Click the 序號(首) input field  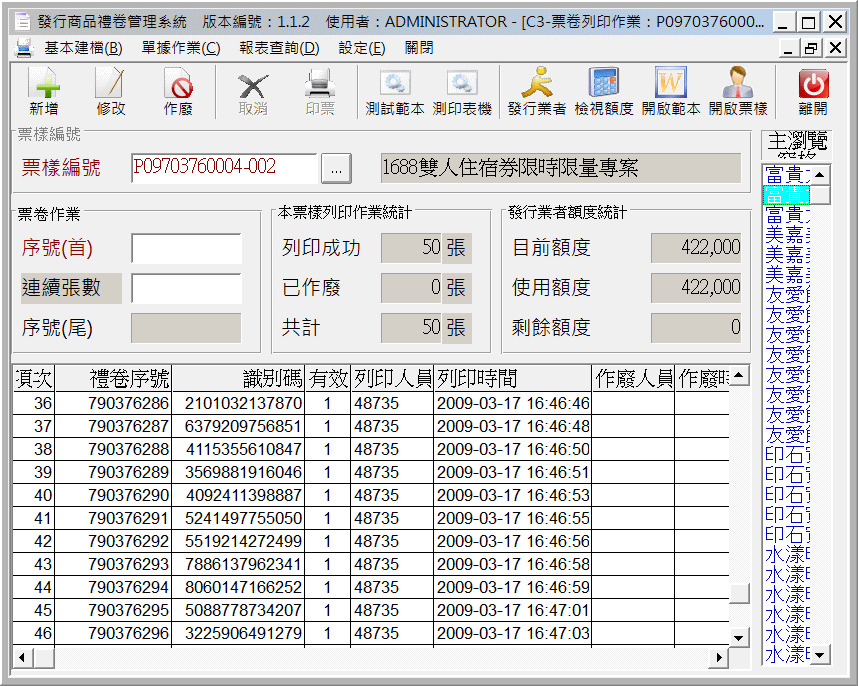187,248
